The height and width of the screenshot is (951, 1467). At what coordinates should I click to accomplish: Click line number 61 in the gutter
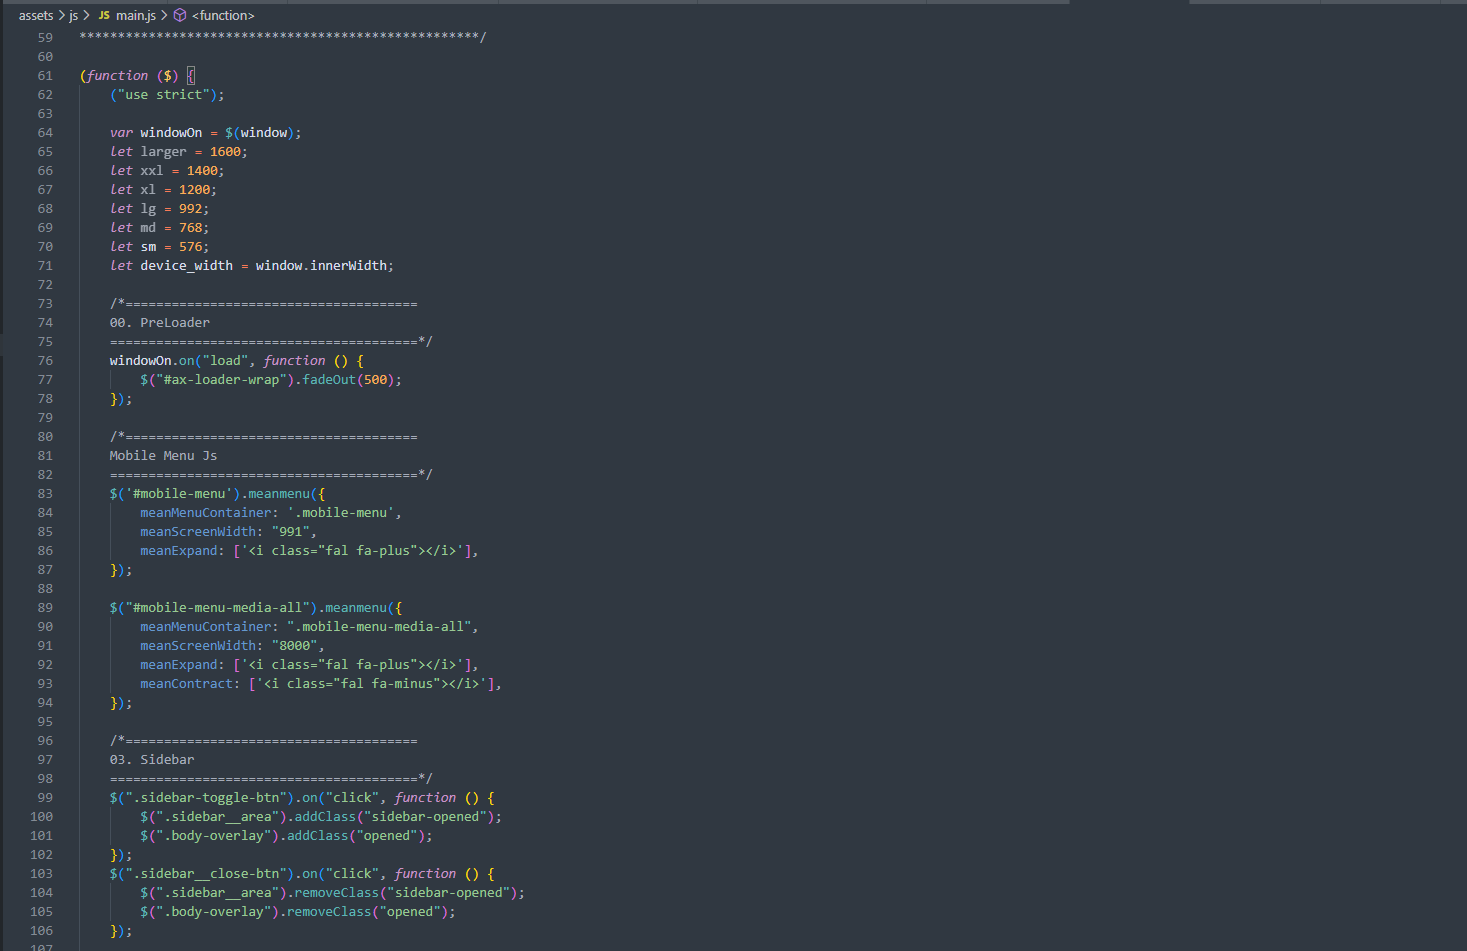click(x=45, y=76)
